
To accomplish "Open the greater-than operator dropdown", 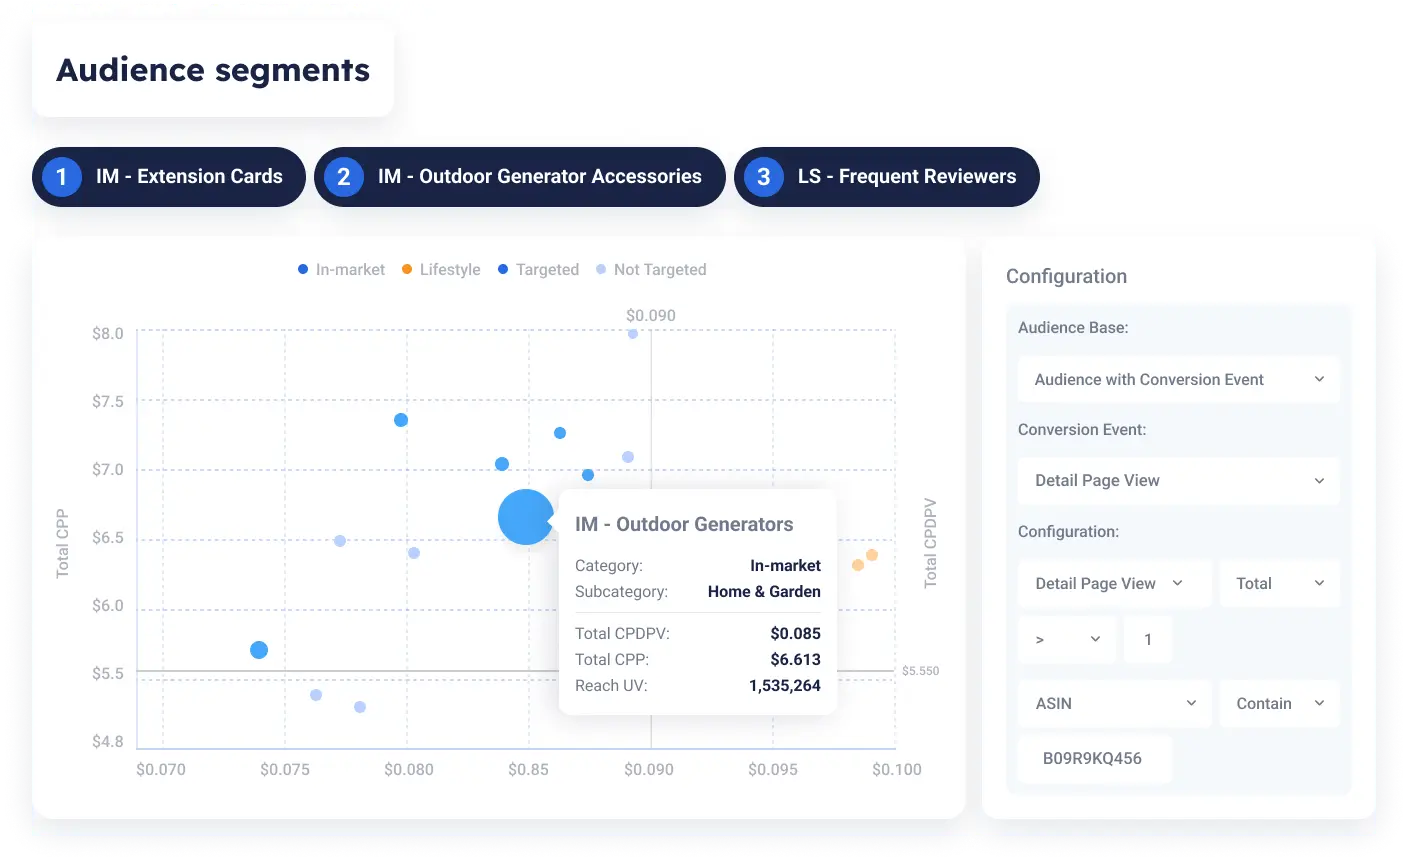I will point(1067,640).
